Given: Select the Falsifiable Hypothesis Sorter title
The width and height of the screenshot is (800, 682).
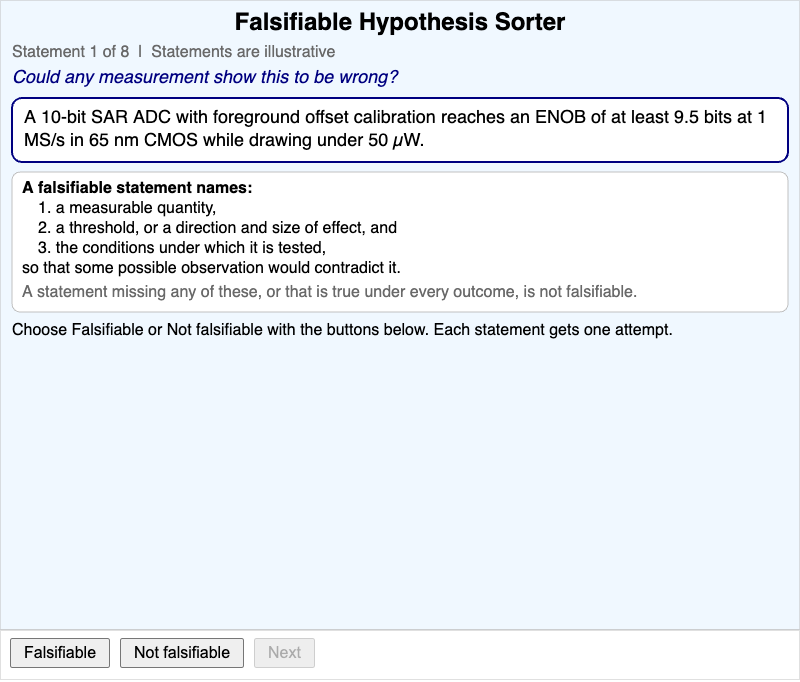Looking at the screenshot, I should [399, 22].
